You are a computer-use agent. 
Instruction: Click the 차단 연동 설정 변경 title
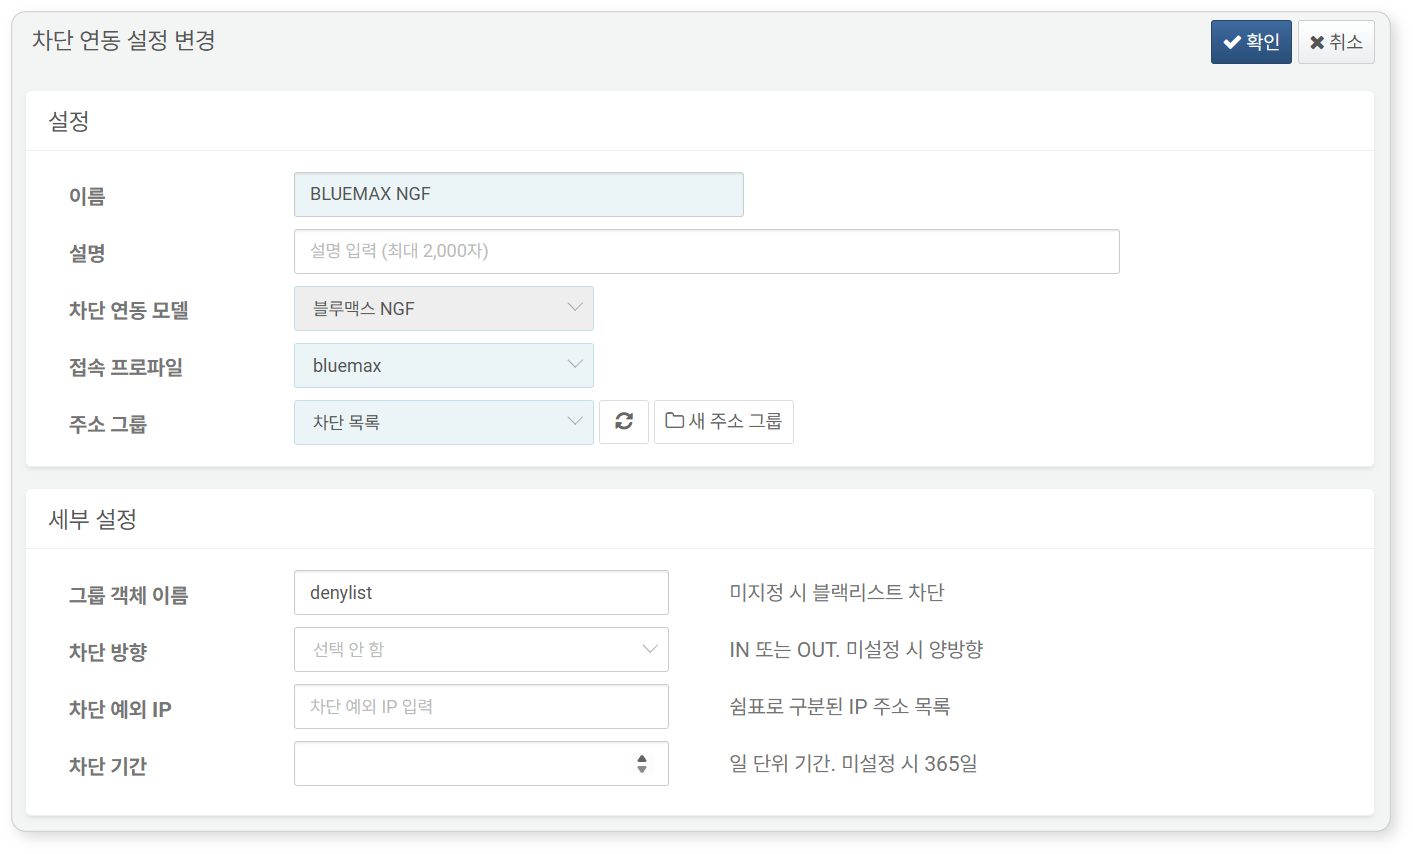(124, 40)
